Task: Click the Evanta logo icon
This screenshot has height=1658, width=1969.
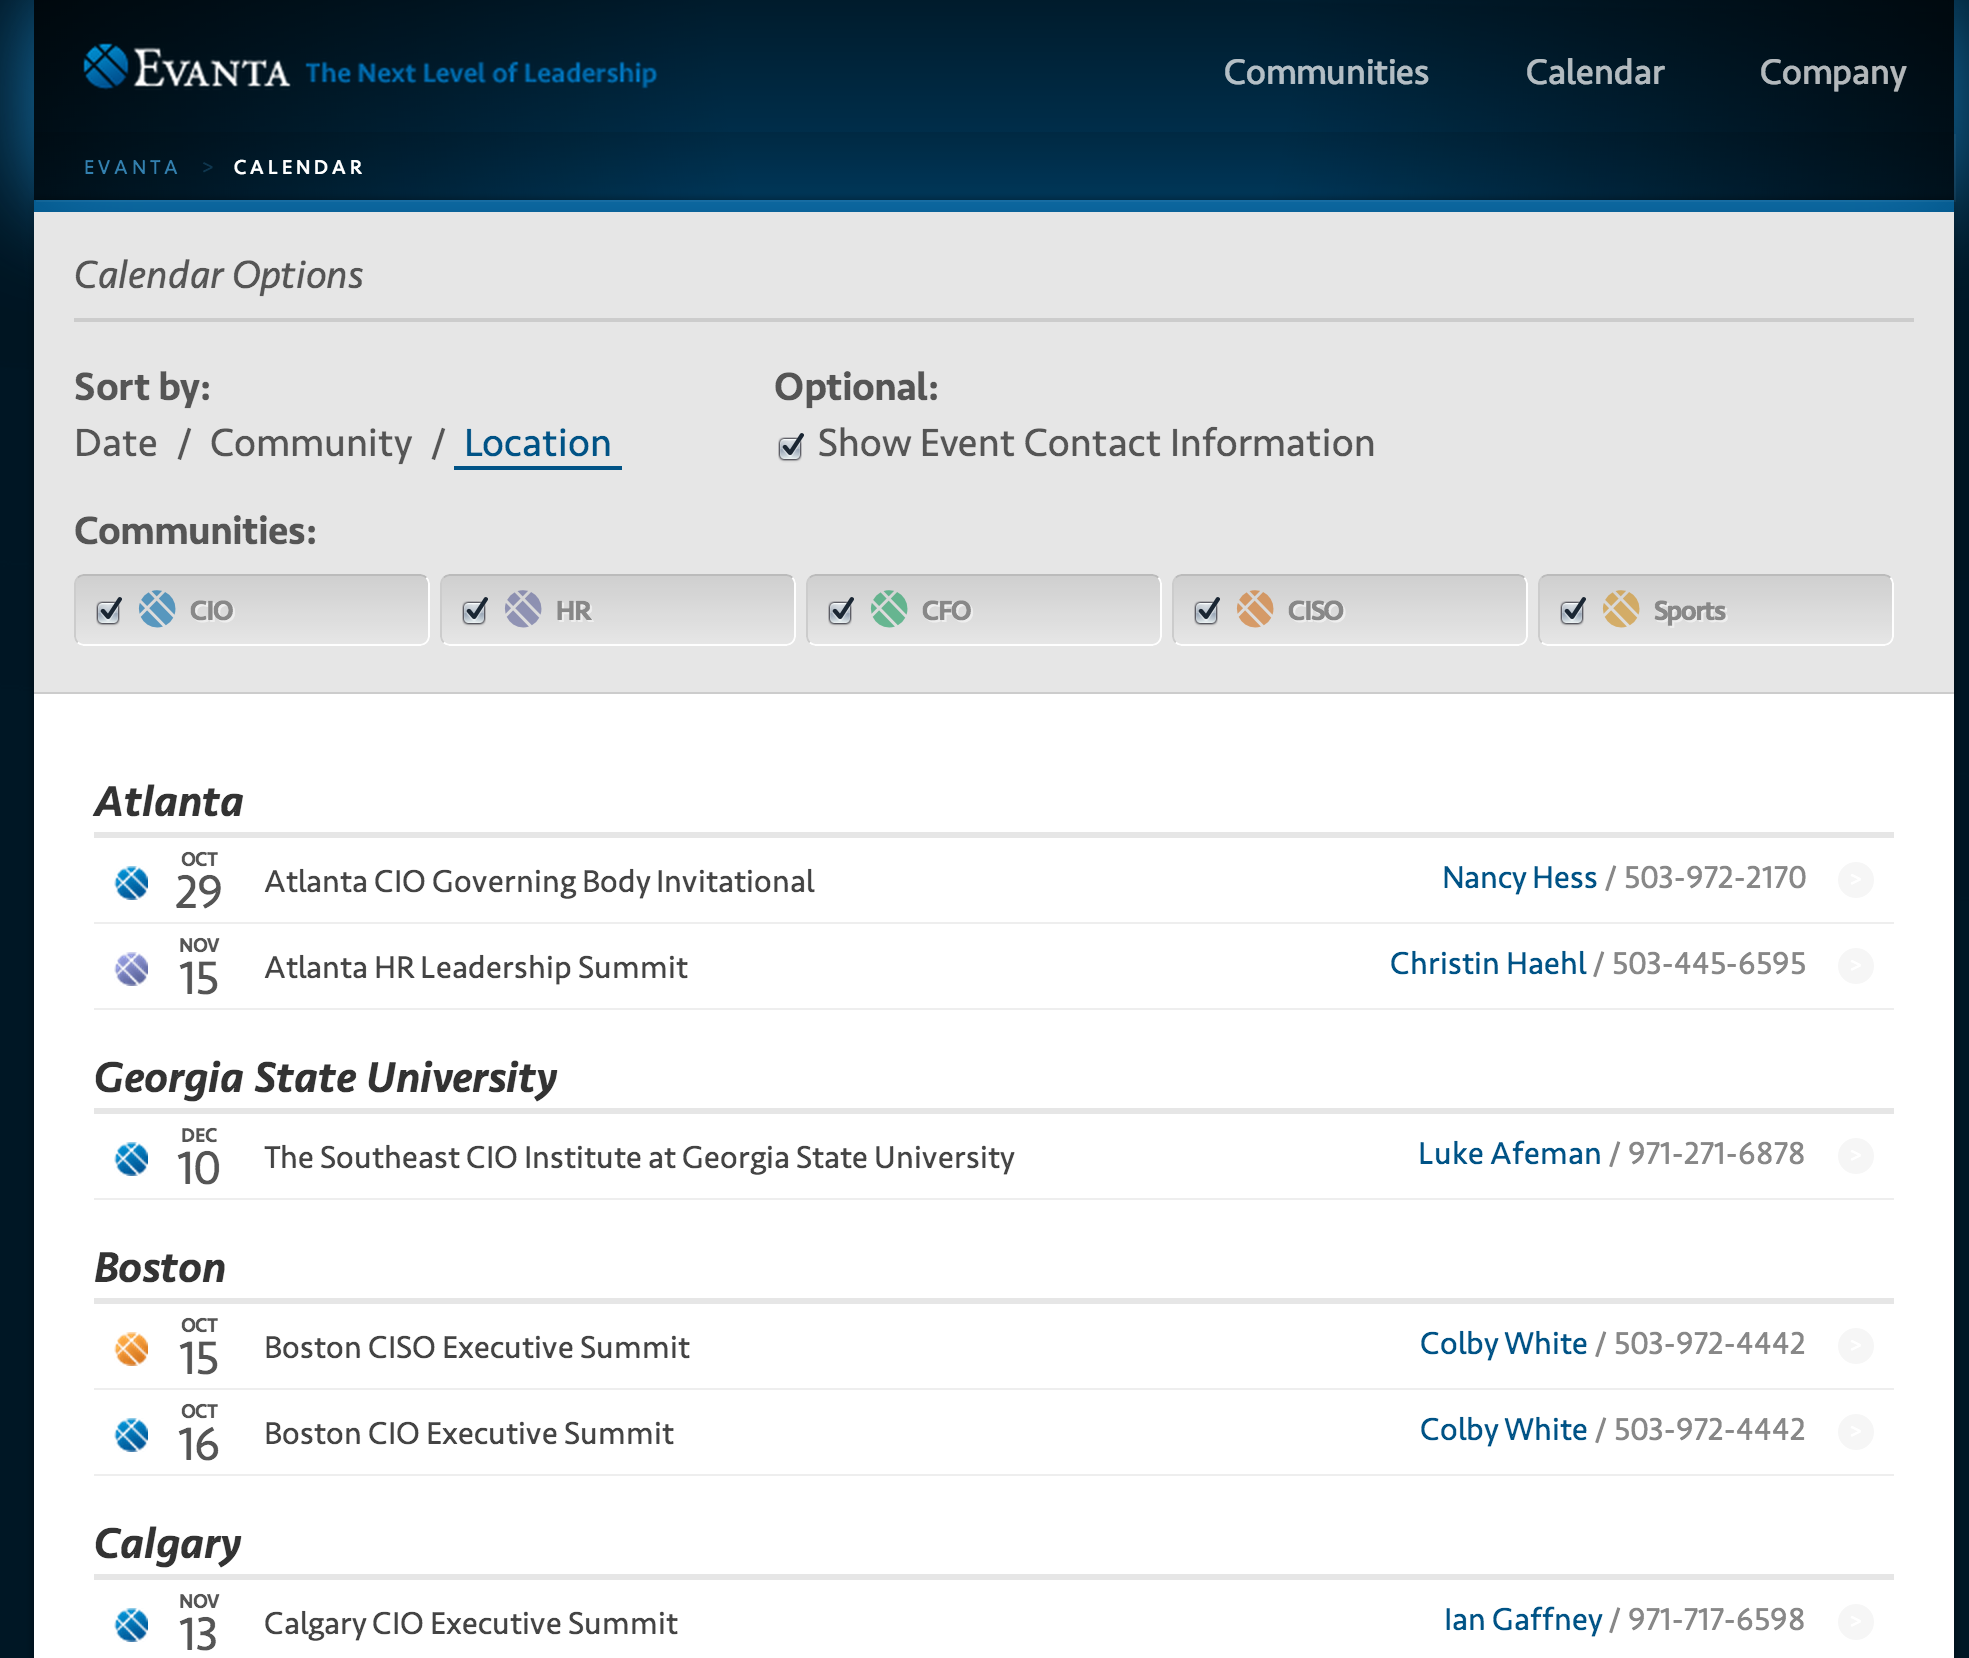Action: coord(106,67)
